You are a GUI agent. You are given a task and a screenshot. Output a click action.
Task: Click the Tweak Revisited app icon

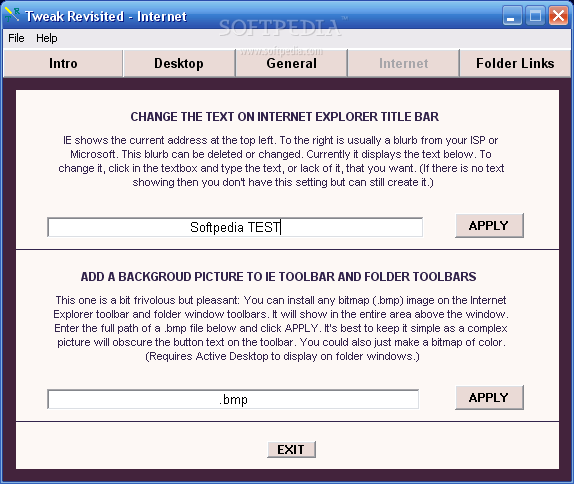tap(12, 15)
